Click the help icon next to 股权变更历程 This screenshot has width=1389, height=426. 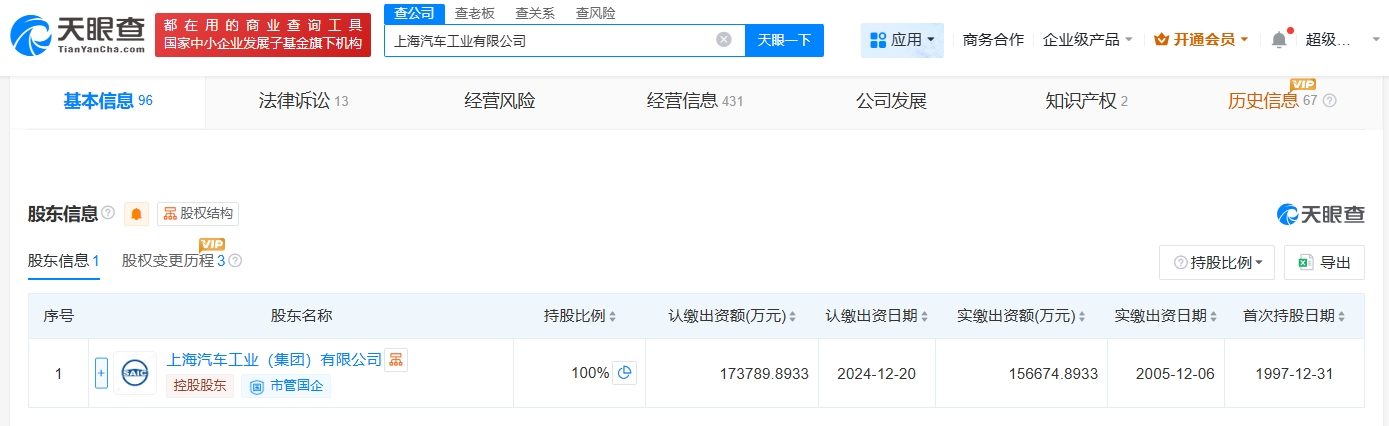(x=235, y=261)
